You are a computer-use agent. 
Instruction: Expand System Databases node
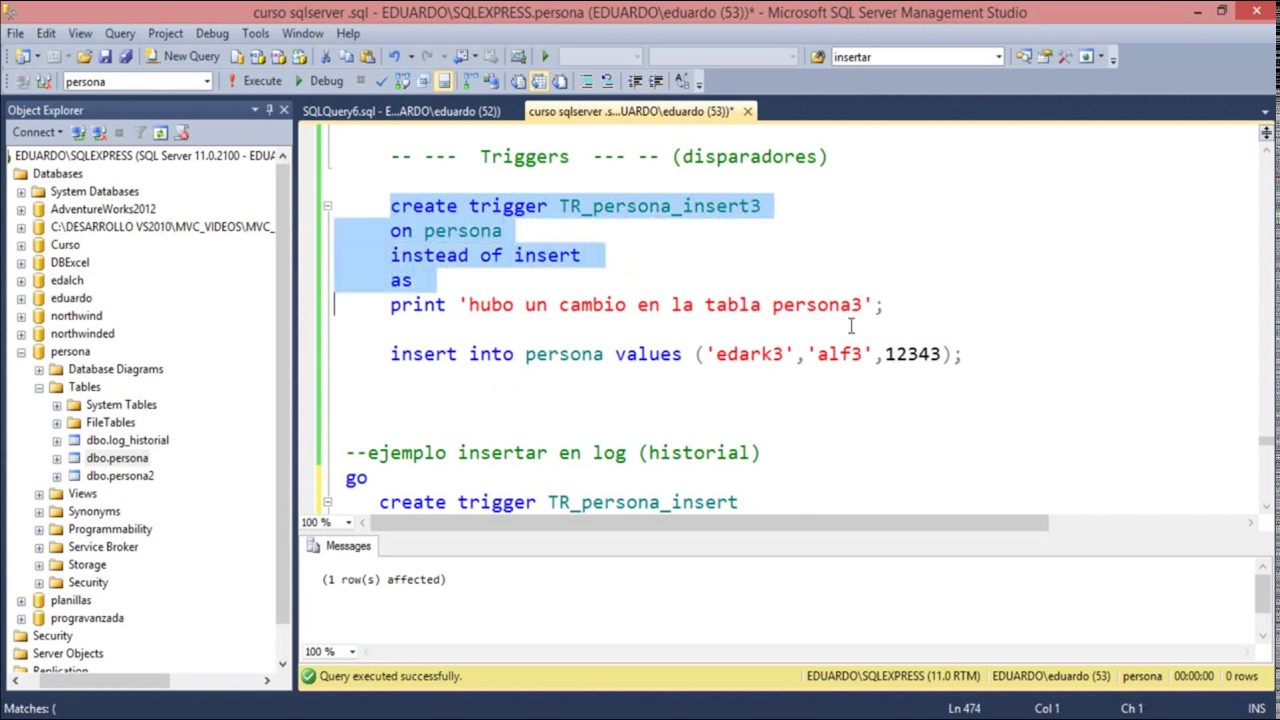[x=21, y=191]
